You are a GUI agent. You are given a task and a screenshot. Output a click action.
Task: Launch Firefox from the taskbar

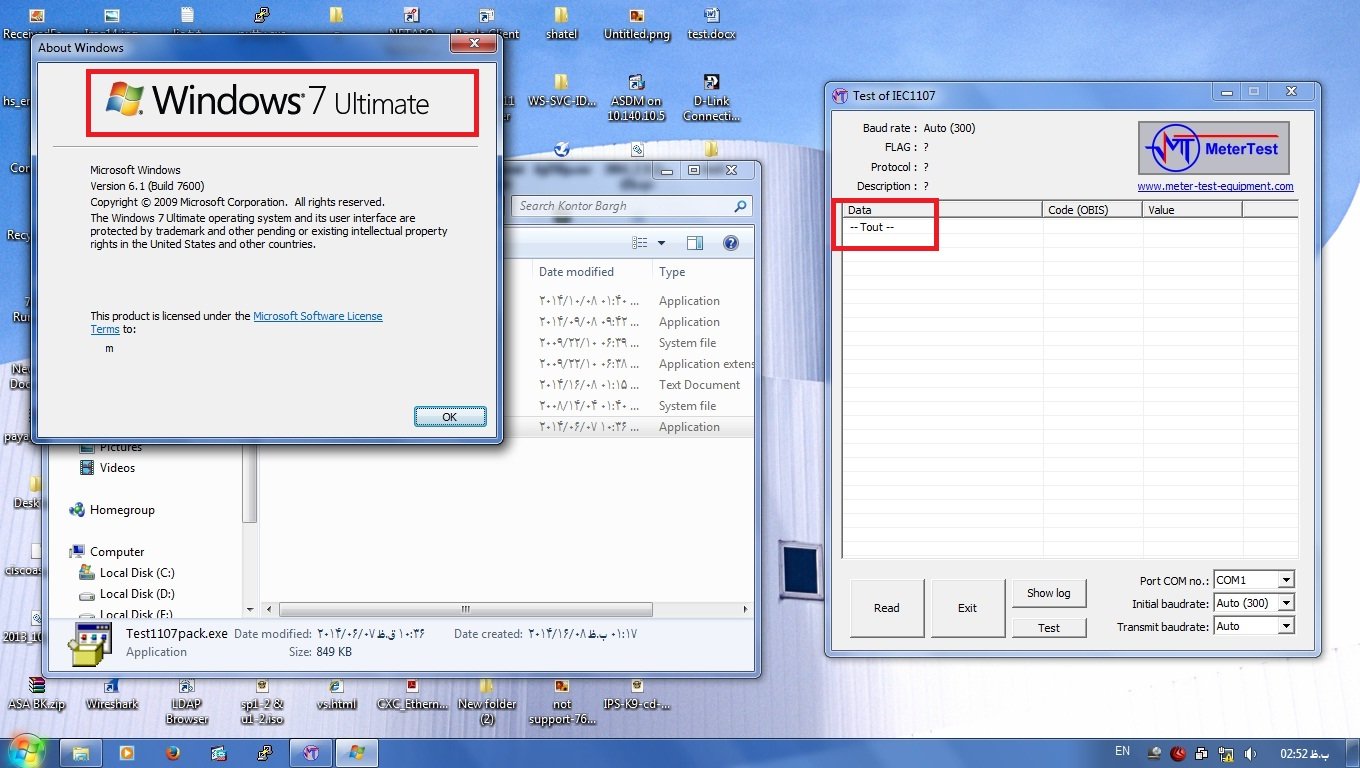172,752
